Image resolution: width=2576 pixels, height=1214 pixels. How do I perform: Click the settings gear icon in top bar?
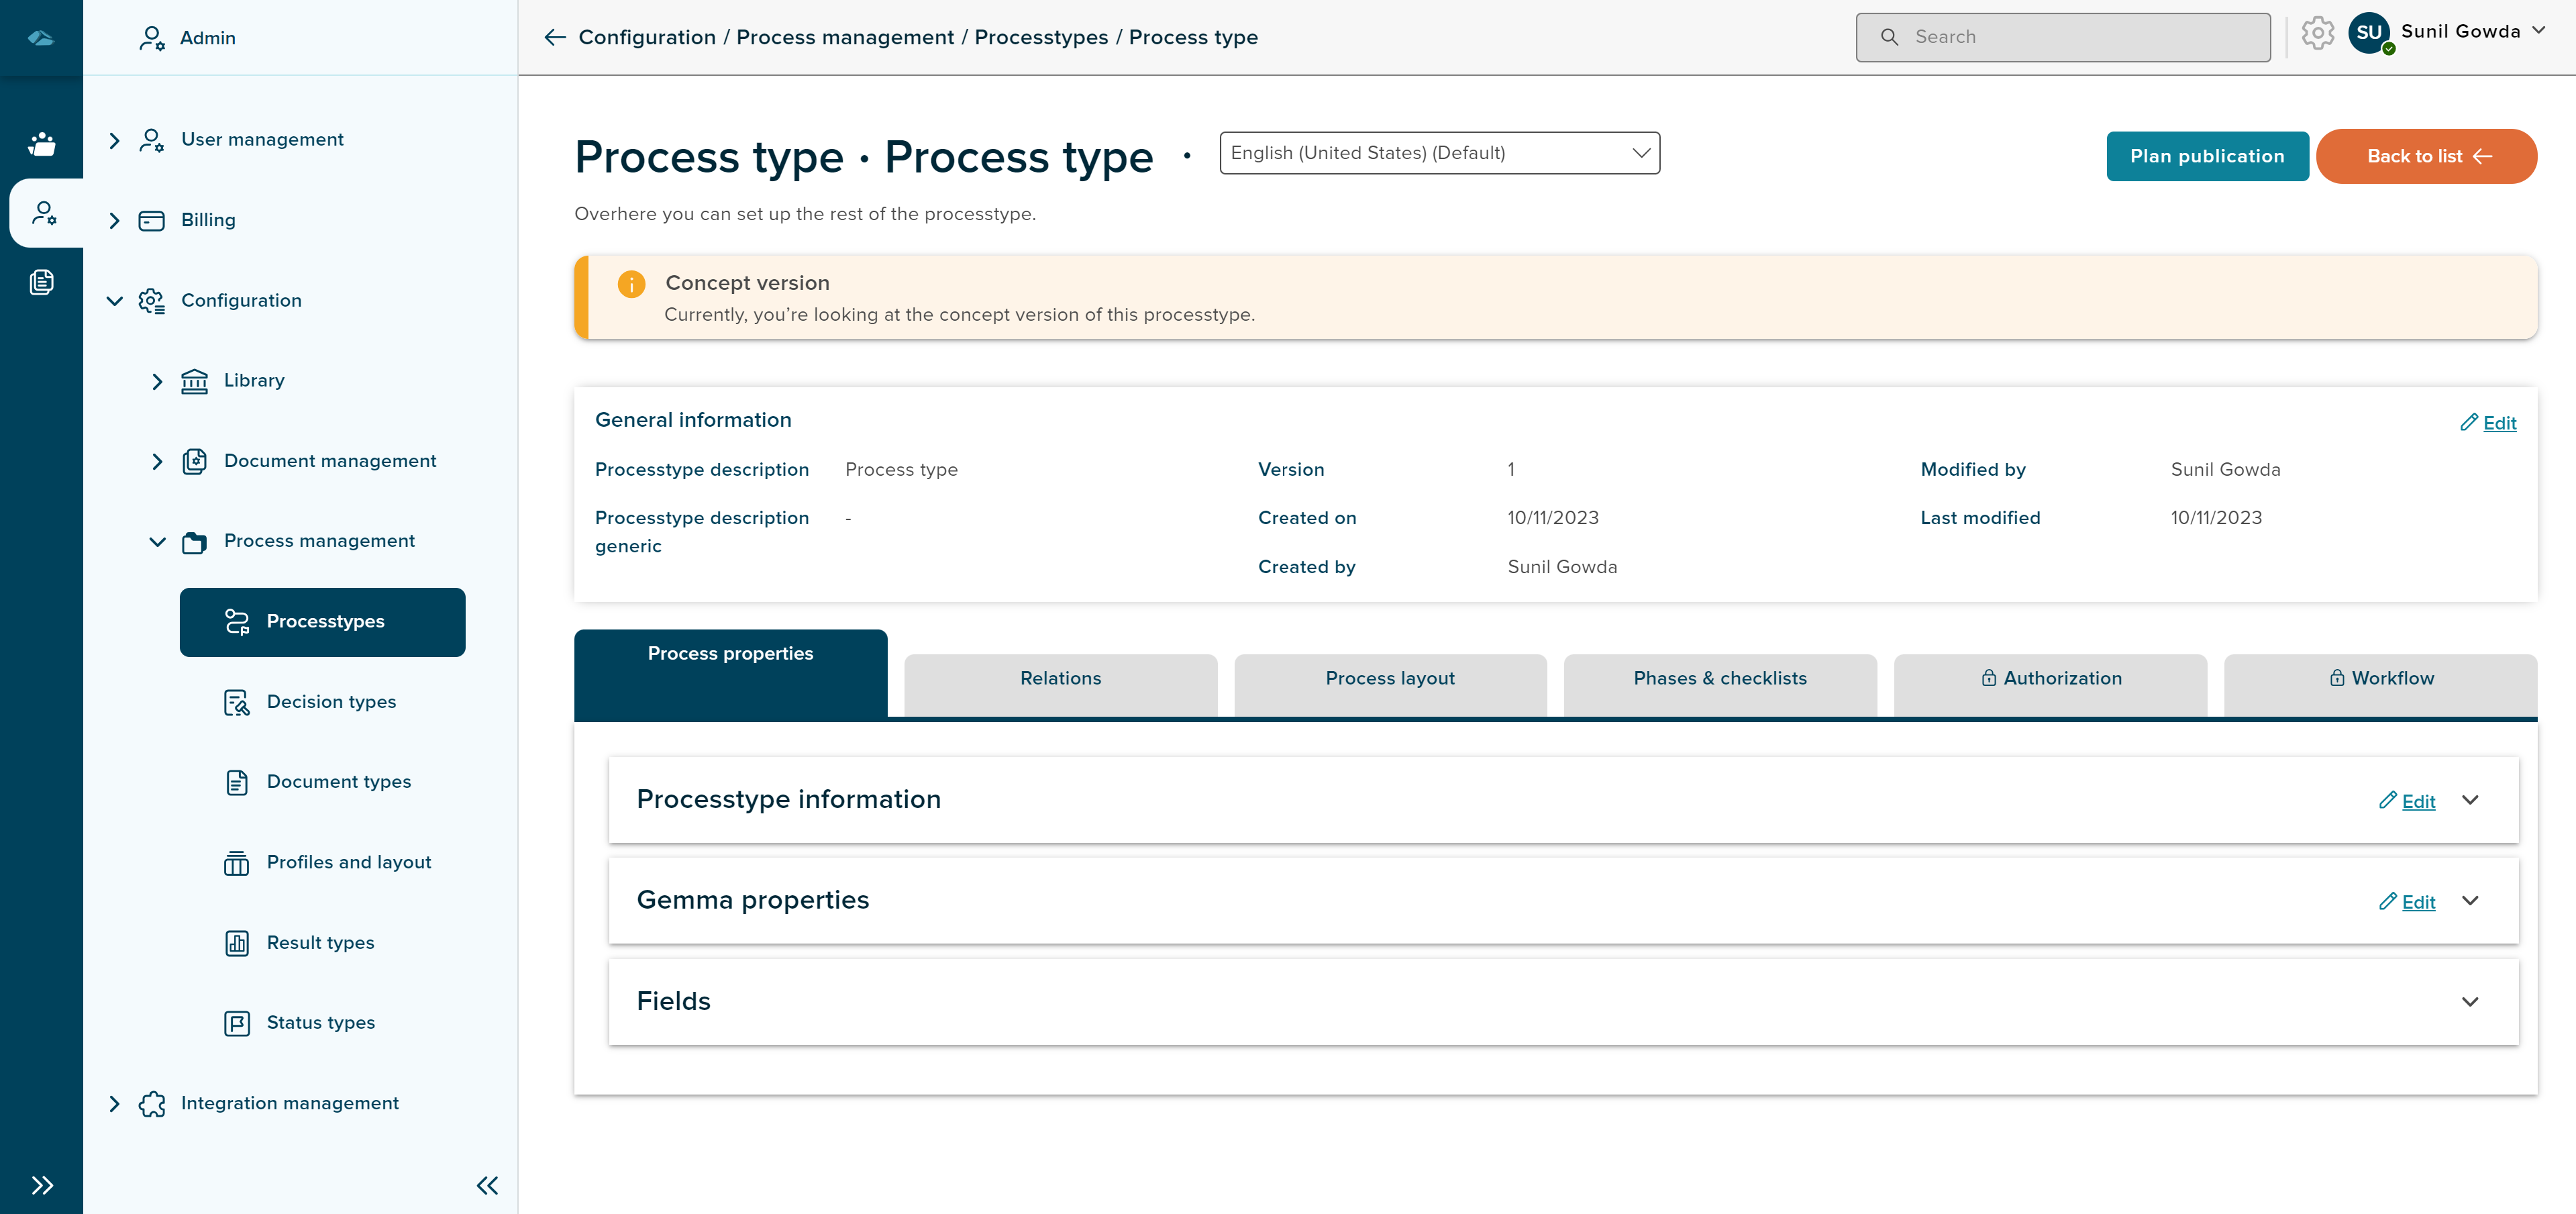tap(2318, 36)
